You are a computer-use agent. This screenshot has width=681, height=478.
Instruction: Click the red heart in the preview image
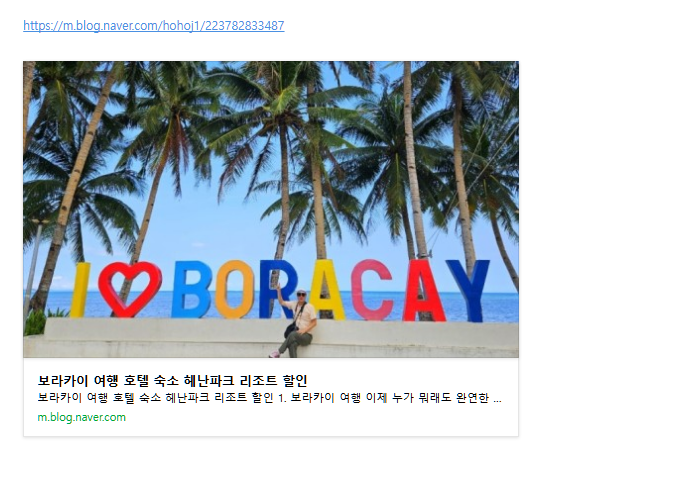(130, 289)
